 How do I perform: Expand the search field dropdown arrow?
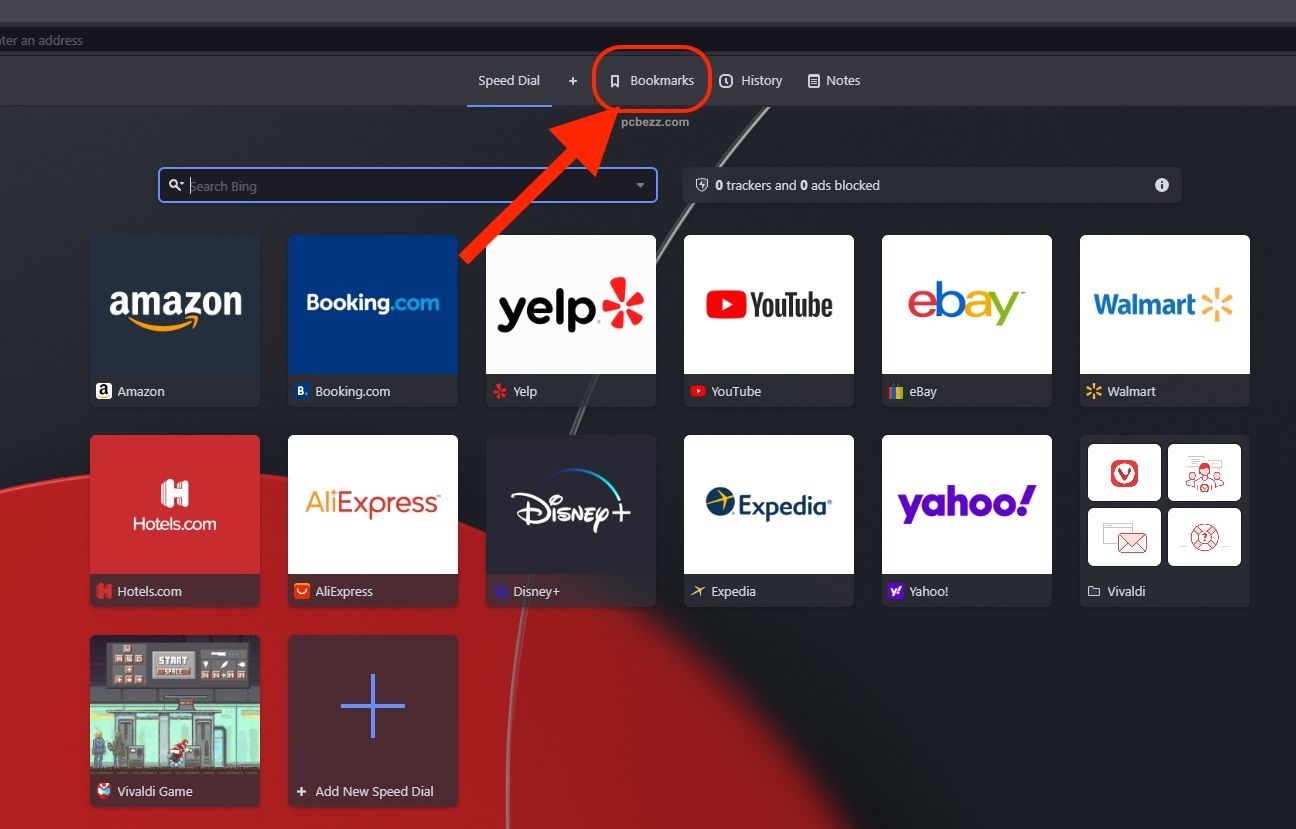[640, 186]
